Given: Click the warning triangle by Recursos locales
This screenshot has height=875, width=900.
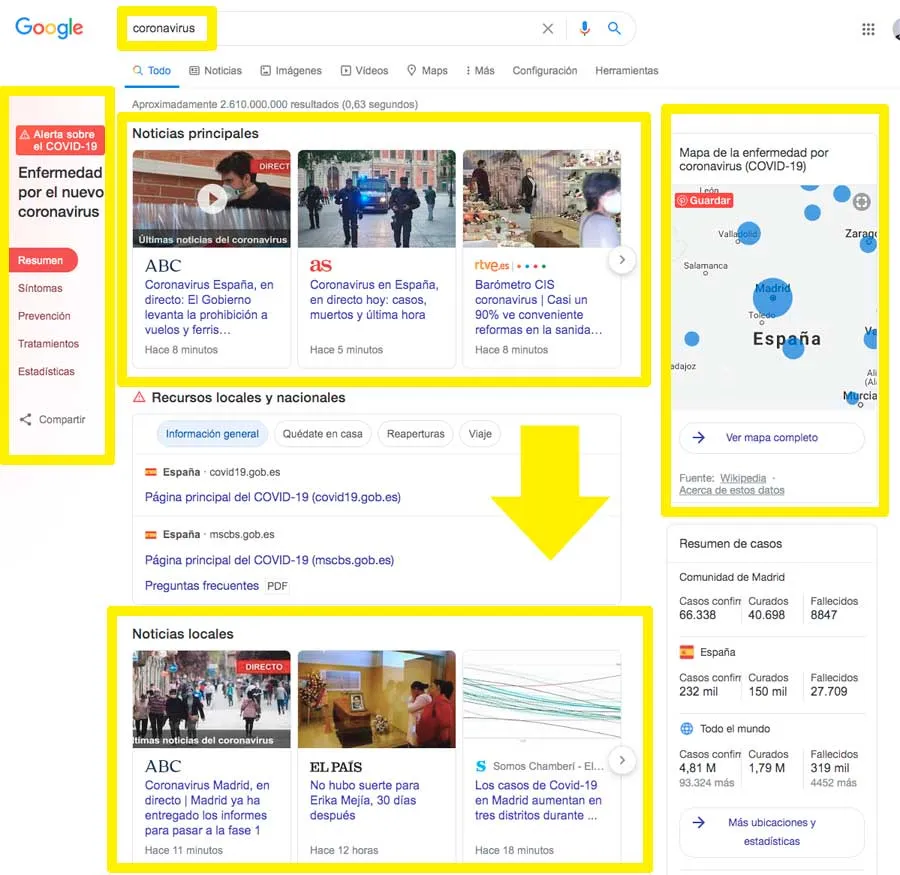Looking at the screenshot, I should click(x=139, y=397).
